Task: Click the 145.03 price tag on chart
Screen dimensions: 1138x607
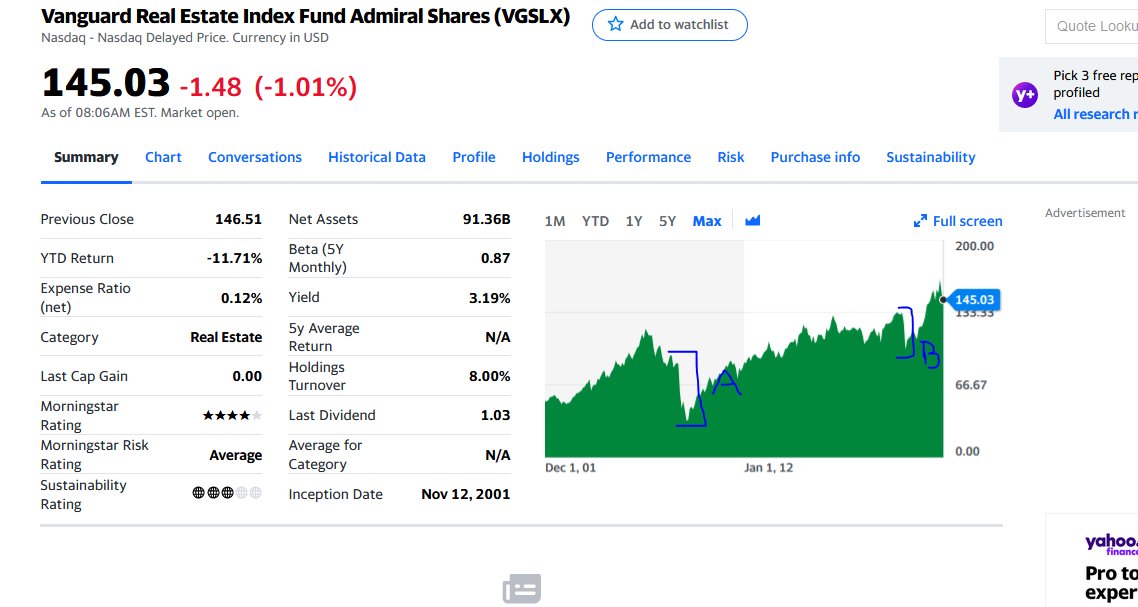Action: (x=974, y=299)
